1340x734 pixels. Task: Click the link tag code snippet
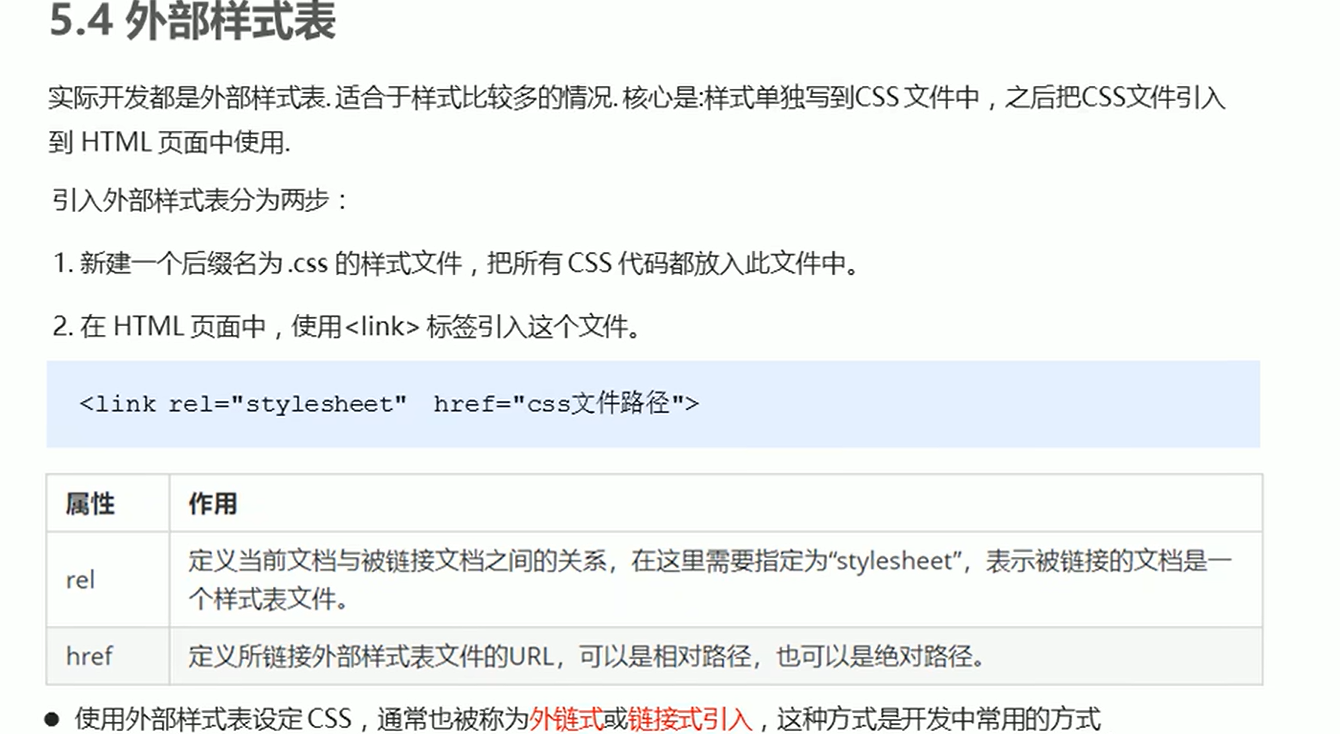[389, 404]
